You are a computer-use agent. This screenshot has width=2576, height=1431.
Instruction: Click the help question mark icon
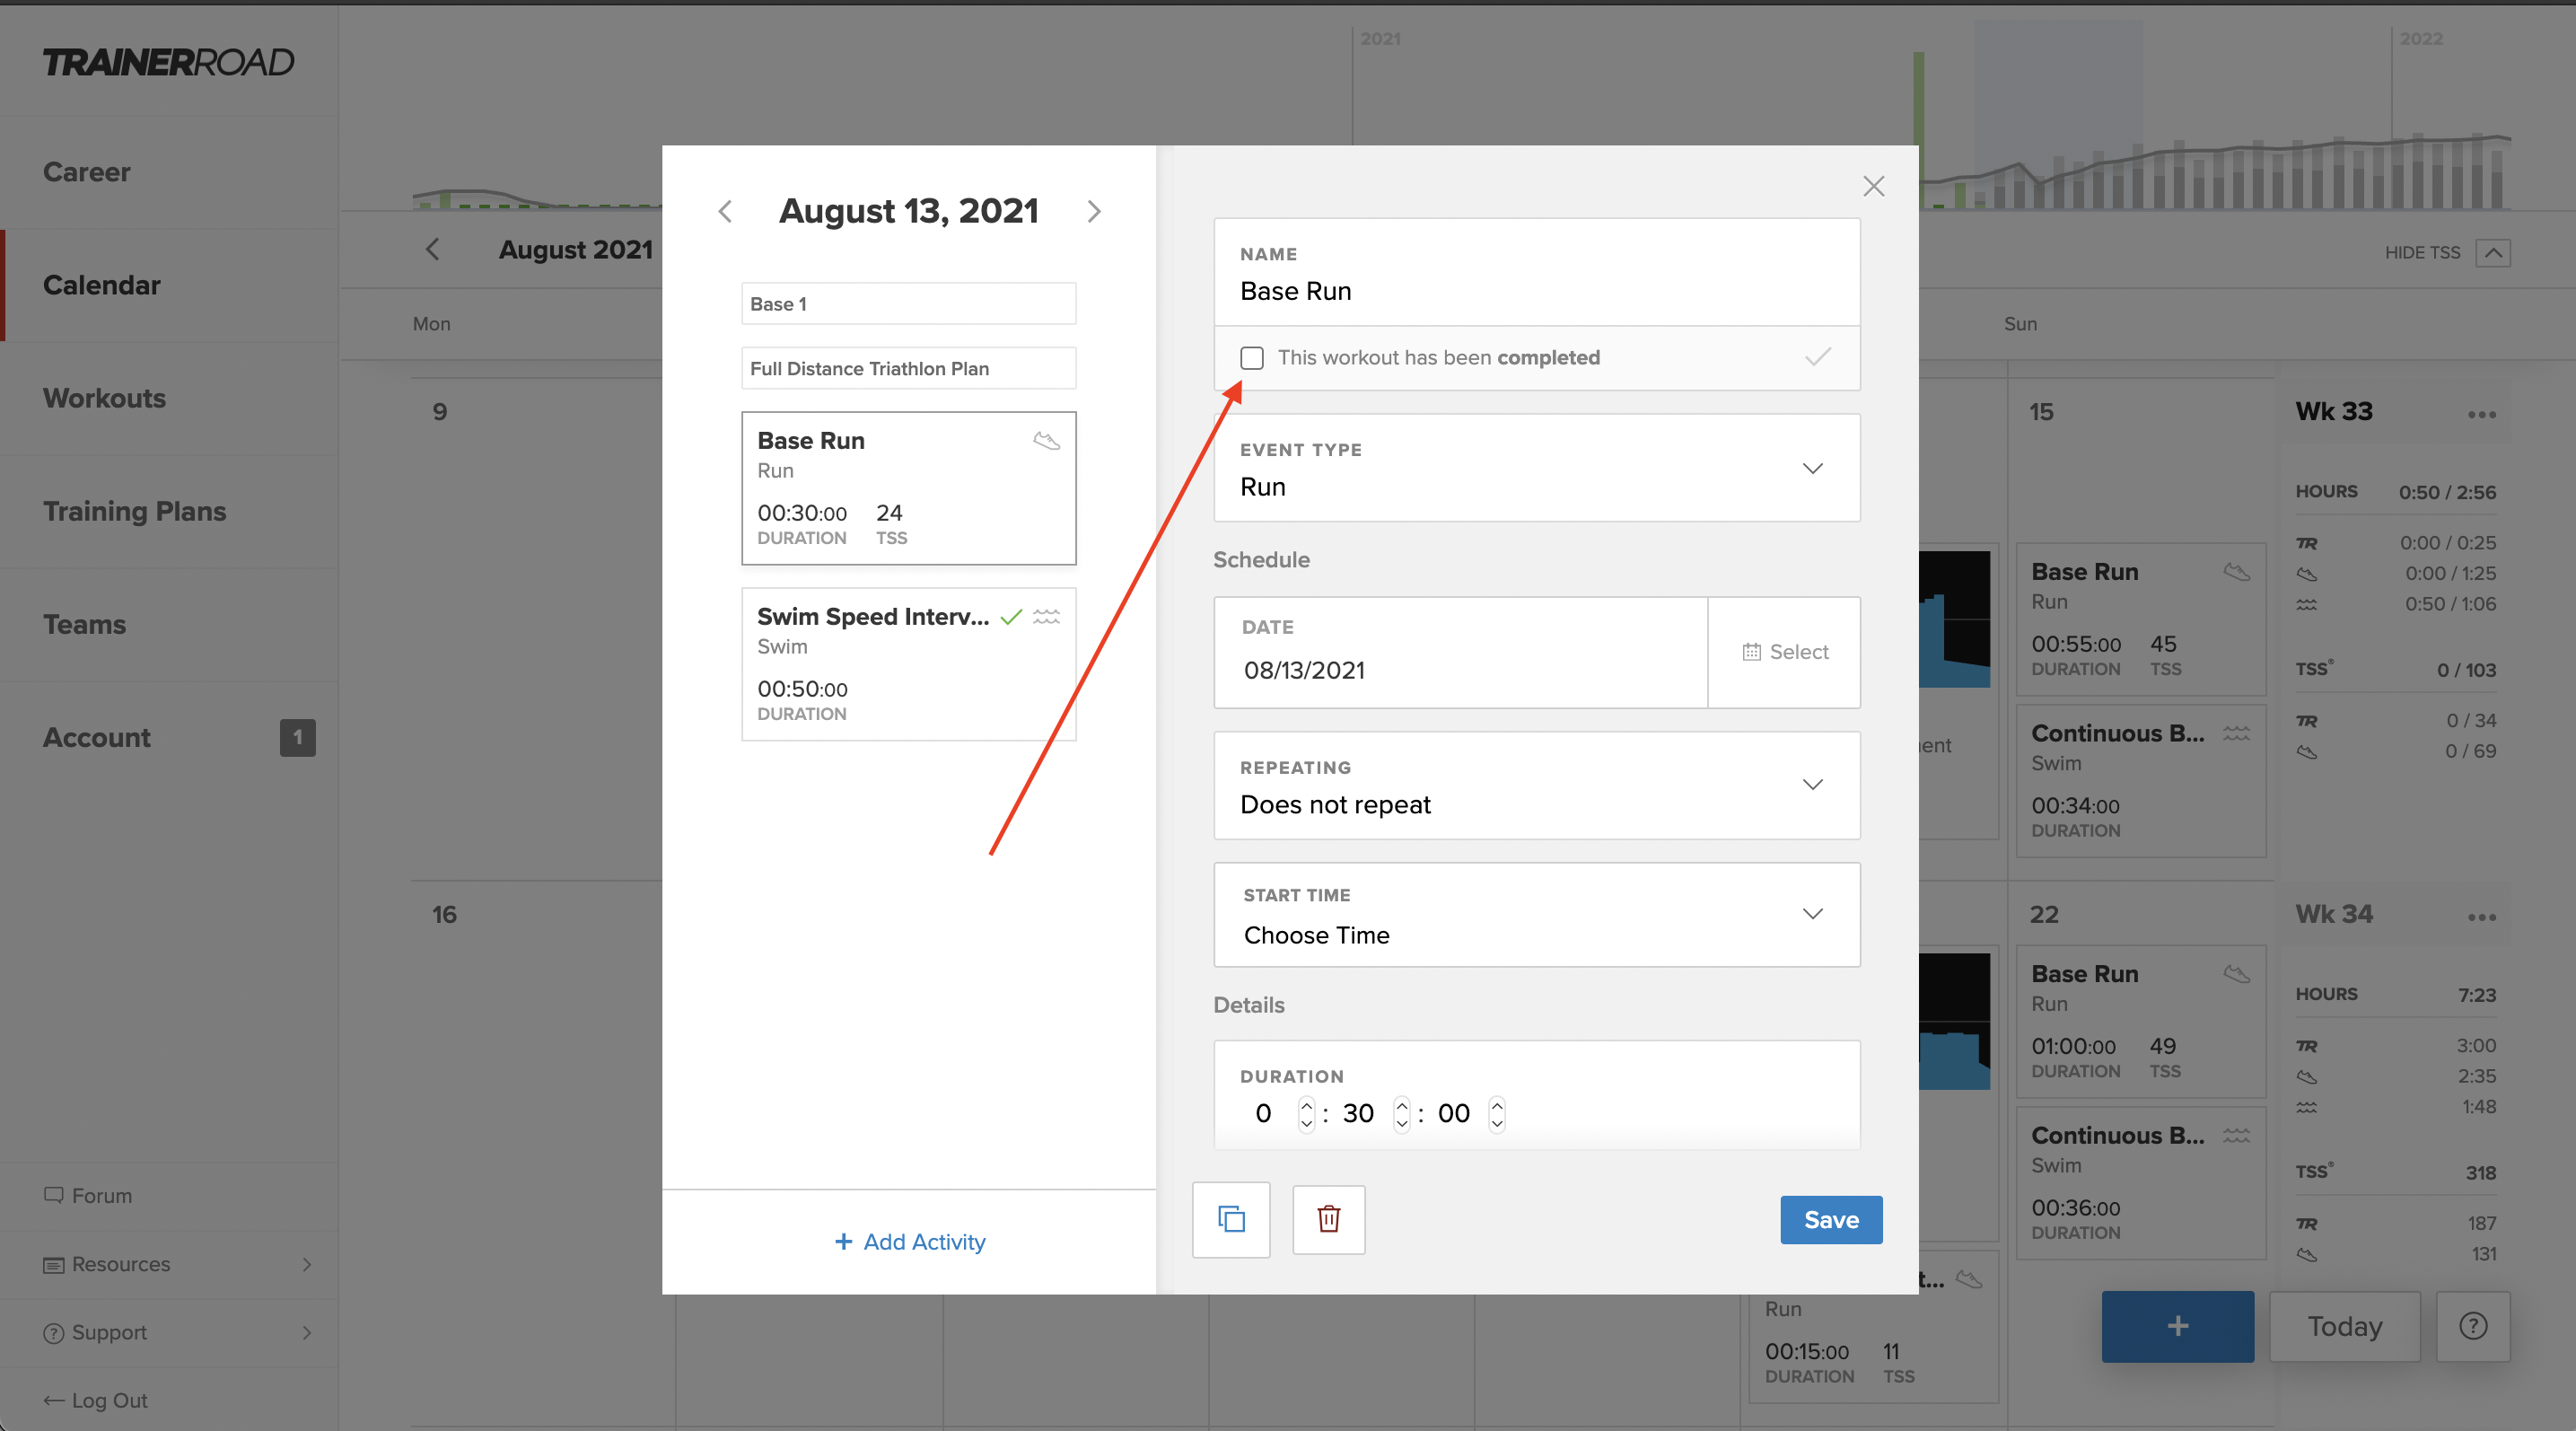[x=2472, y=1326]
